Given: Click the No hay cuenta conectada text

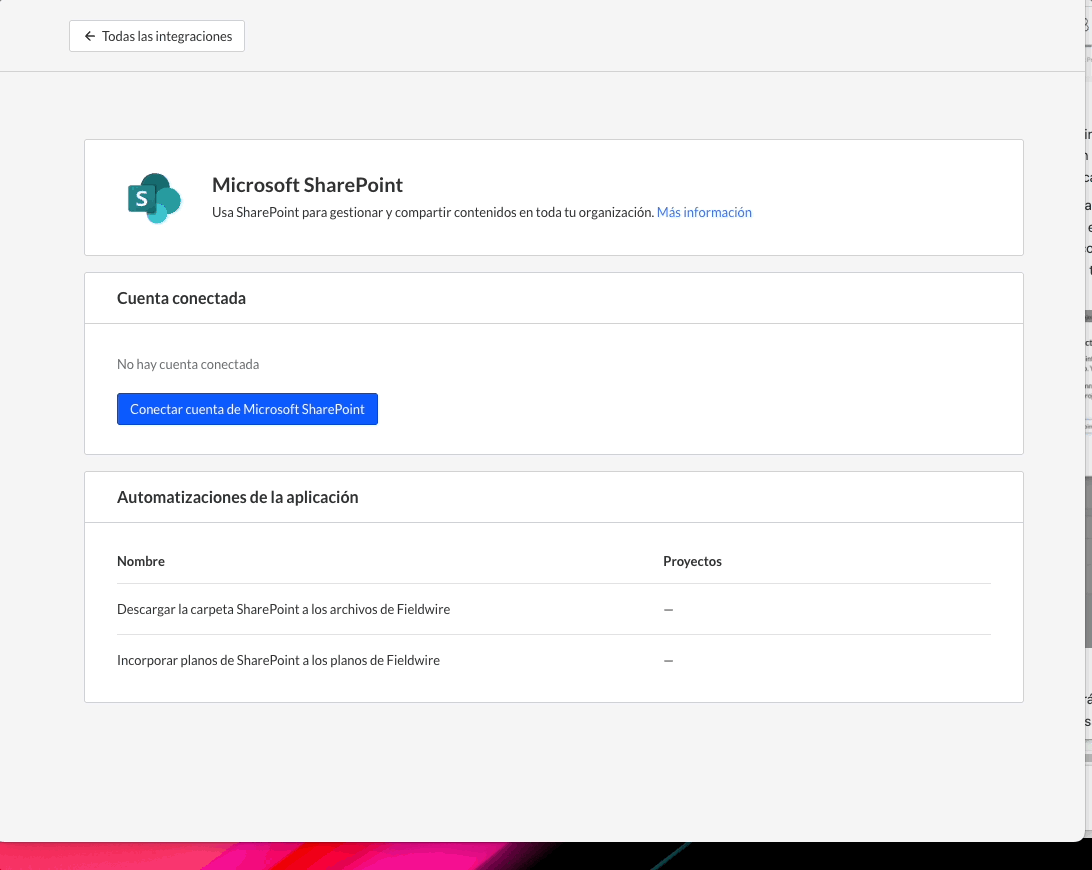Looking at the screenshot, I should pyautogui.click(x=188, y=364).
